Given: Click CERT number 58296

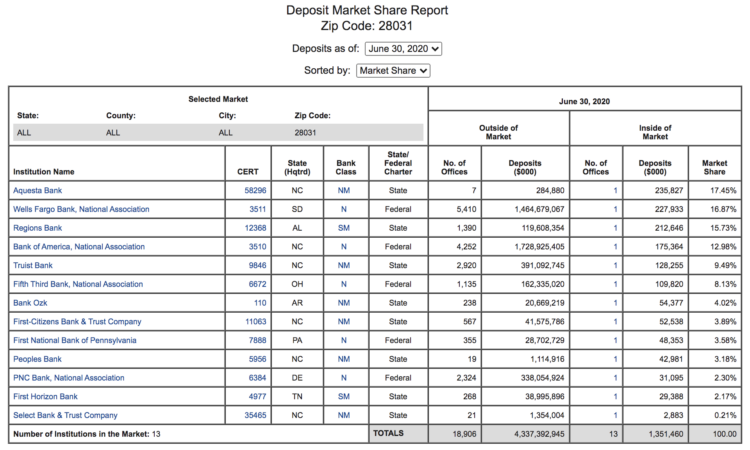Looking at the screenshot, I should (255, 190).
